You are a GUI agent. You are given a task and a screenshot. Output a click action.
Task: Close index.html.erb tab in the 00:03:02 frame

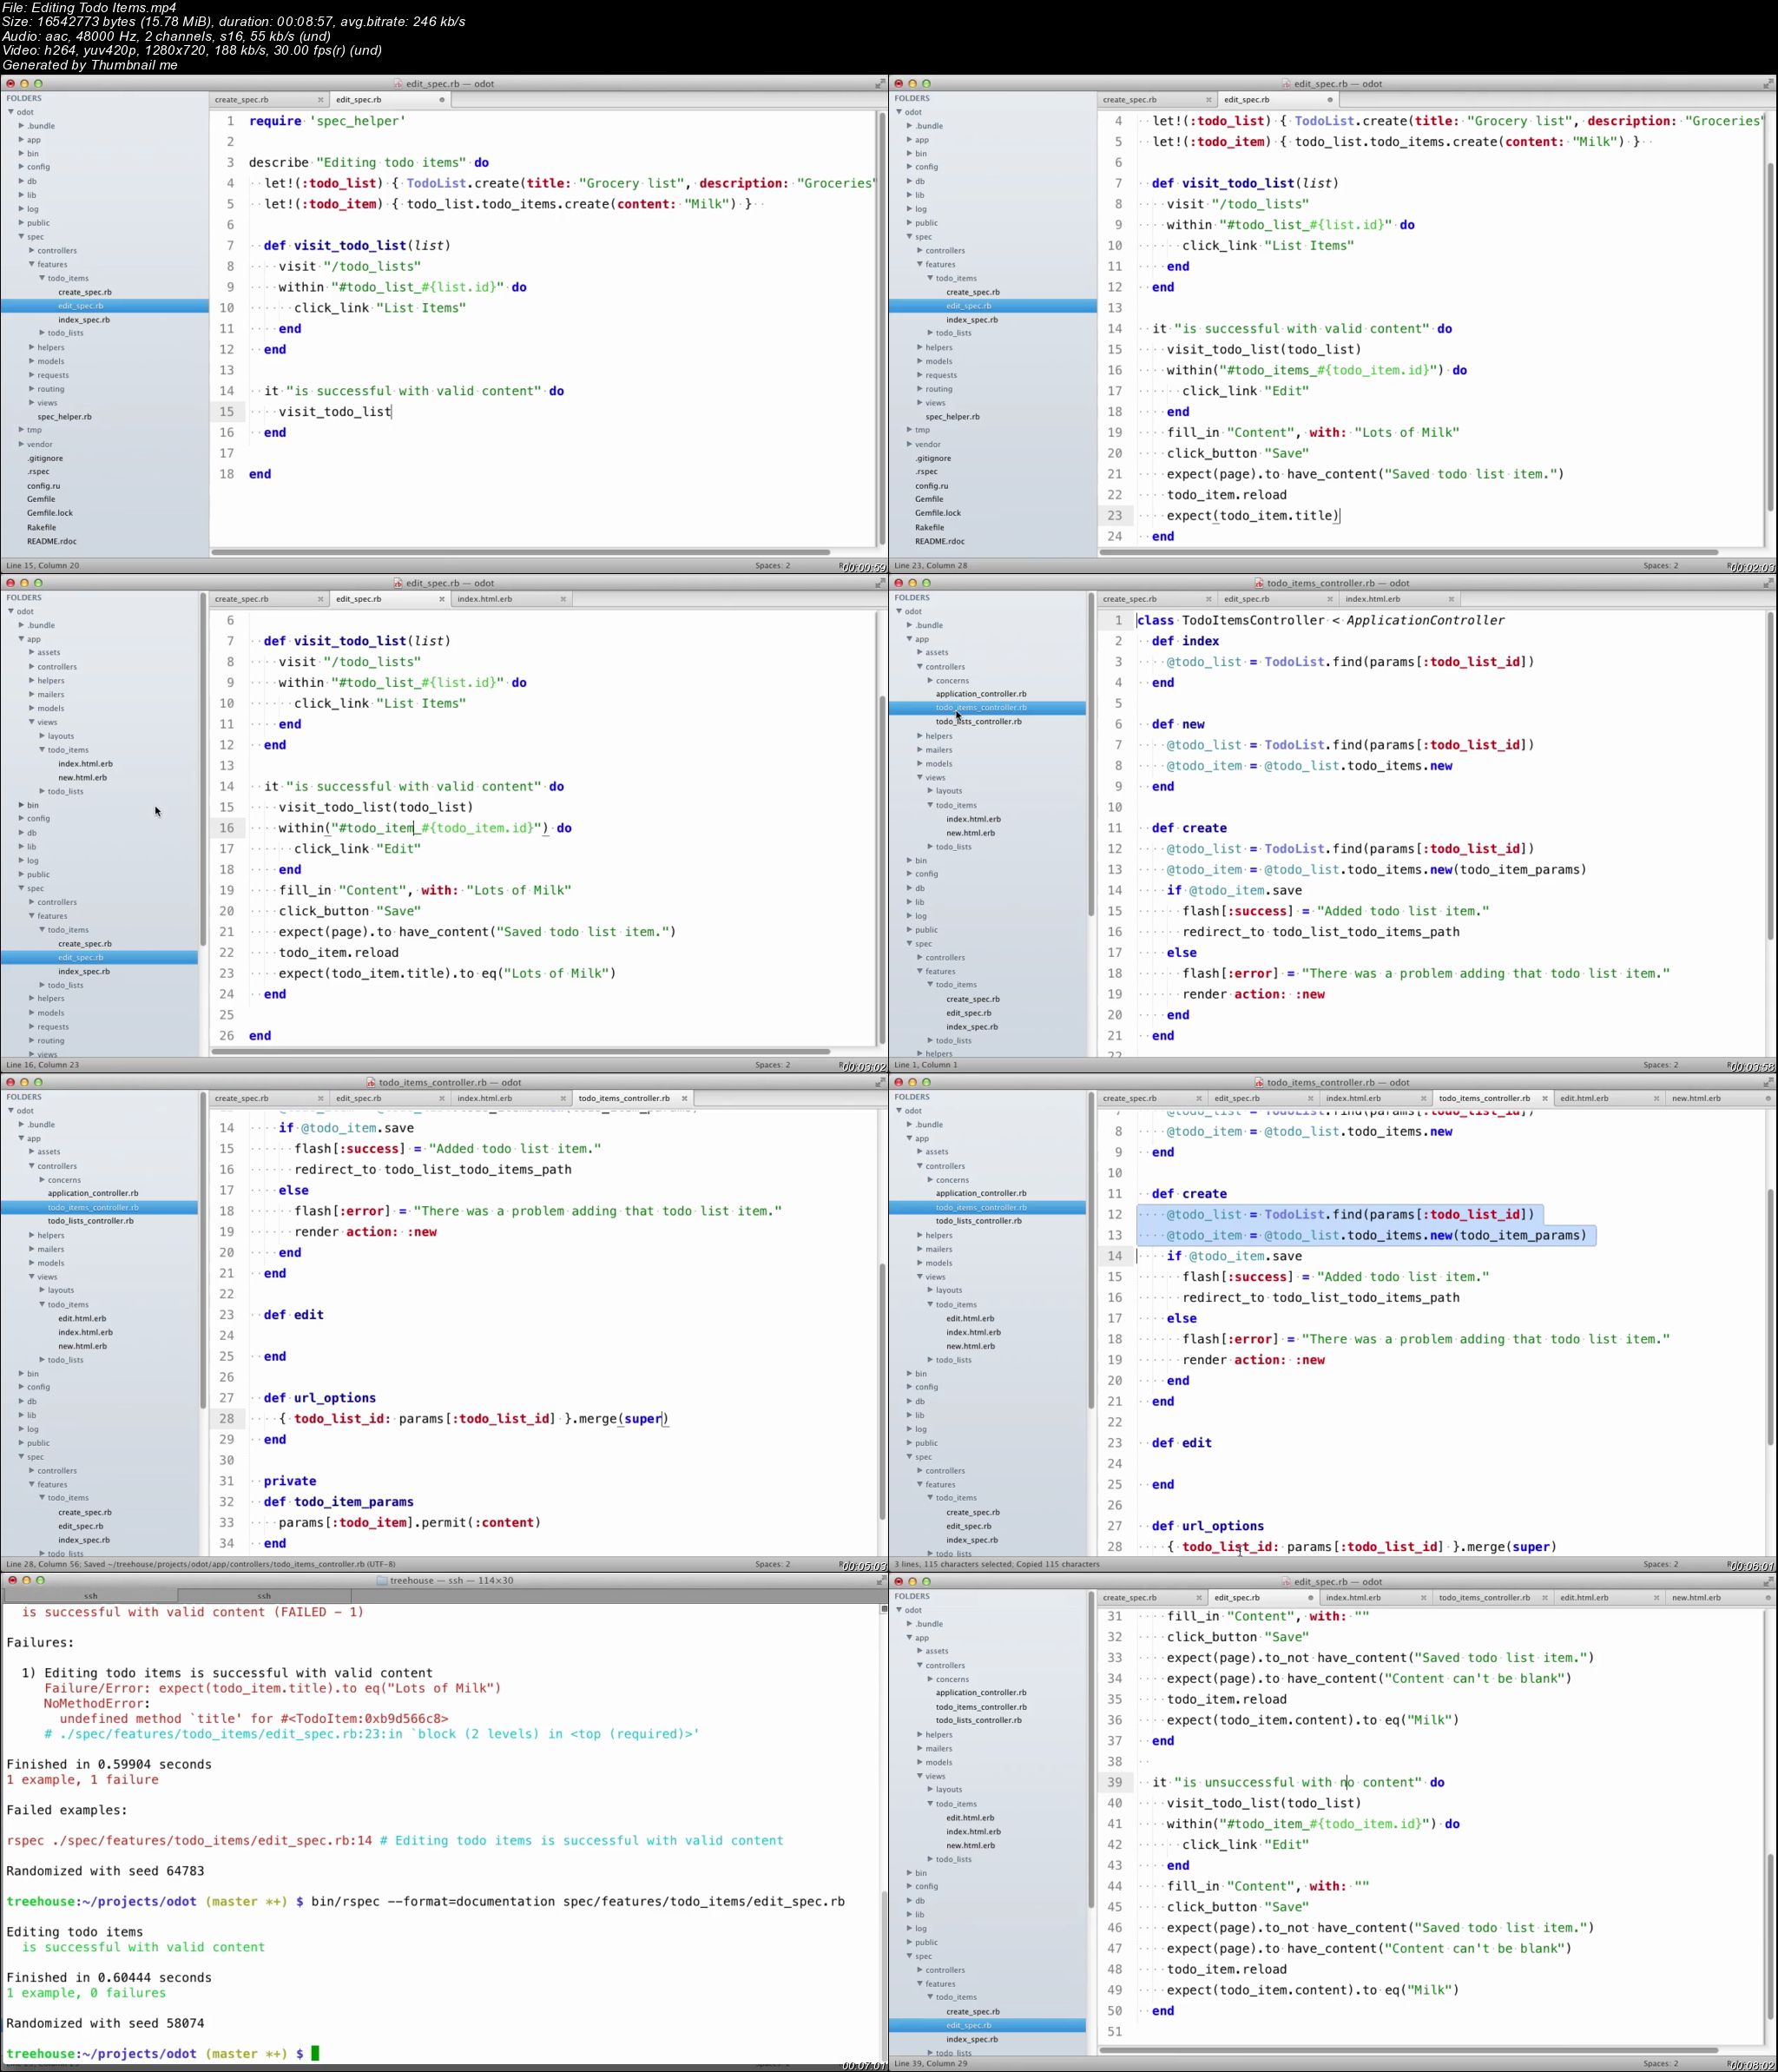pos(563,599)
